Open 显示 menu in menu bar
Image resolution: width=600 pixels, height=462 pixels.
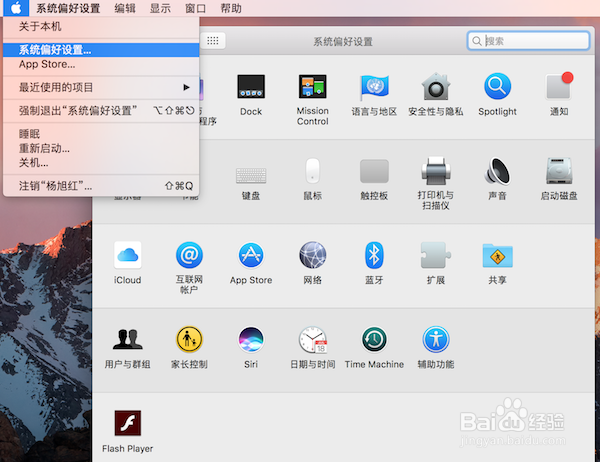click(160, 8)
